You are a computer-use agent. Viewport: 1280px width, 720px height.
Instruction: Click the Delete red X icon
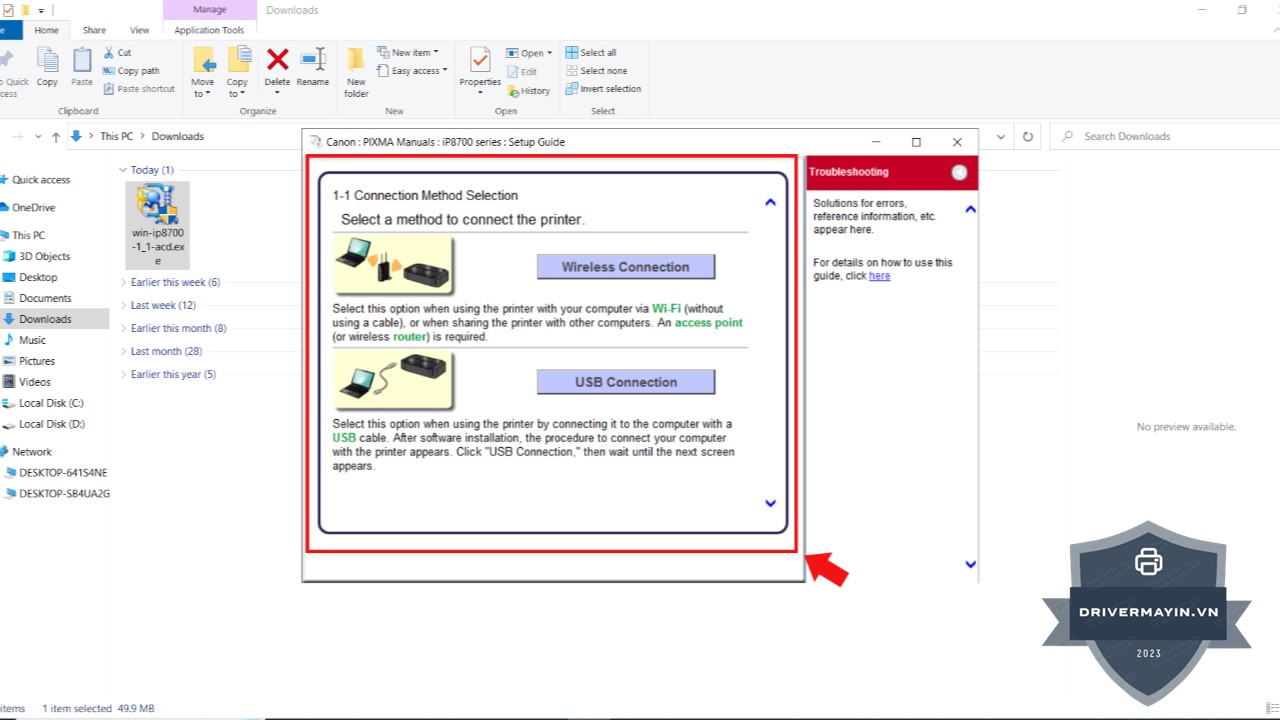click(277, 60)
